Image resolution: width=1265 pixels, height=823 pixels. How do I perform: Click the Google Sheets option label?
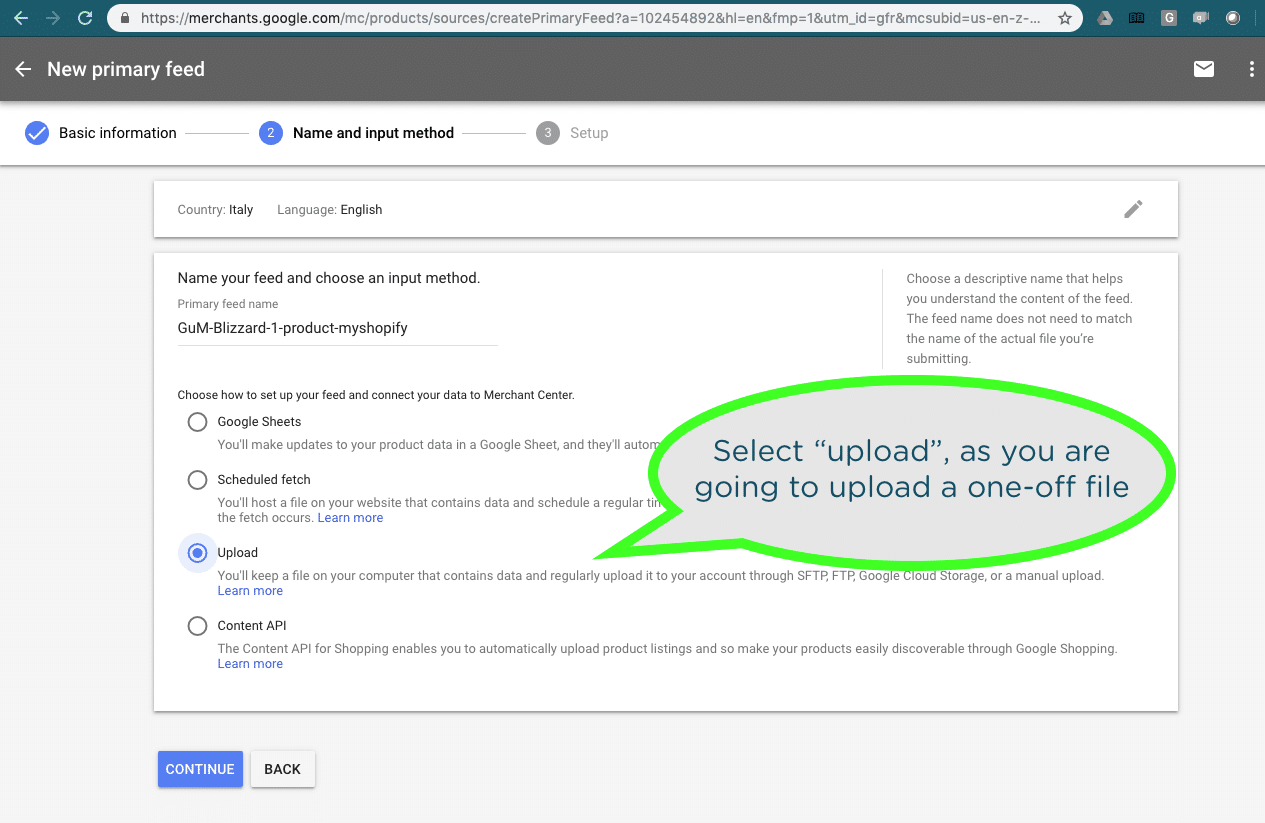(259, 422)
